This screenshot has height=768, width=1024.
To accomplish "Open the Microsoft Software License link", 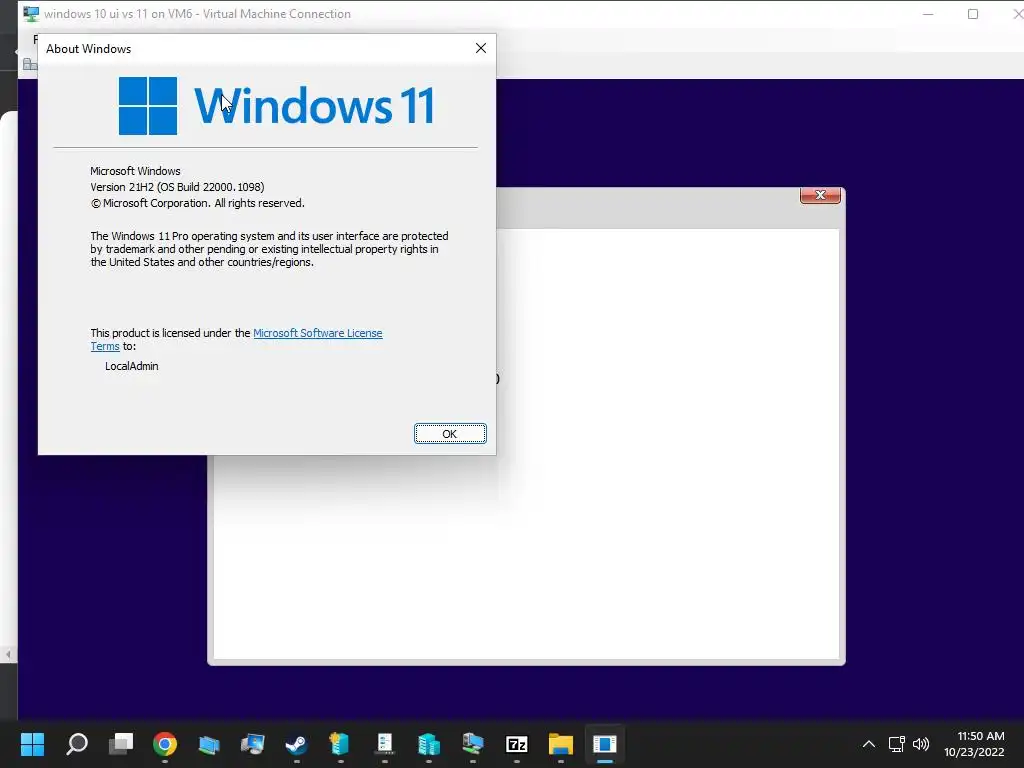I will click(317, 333).
